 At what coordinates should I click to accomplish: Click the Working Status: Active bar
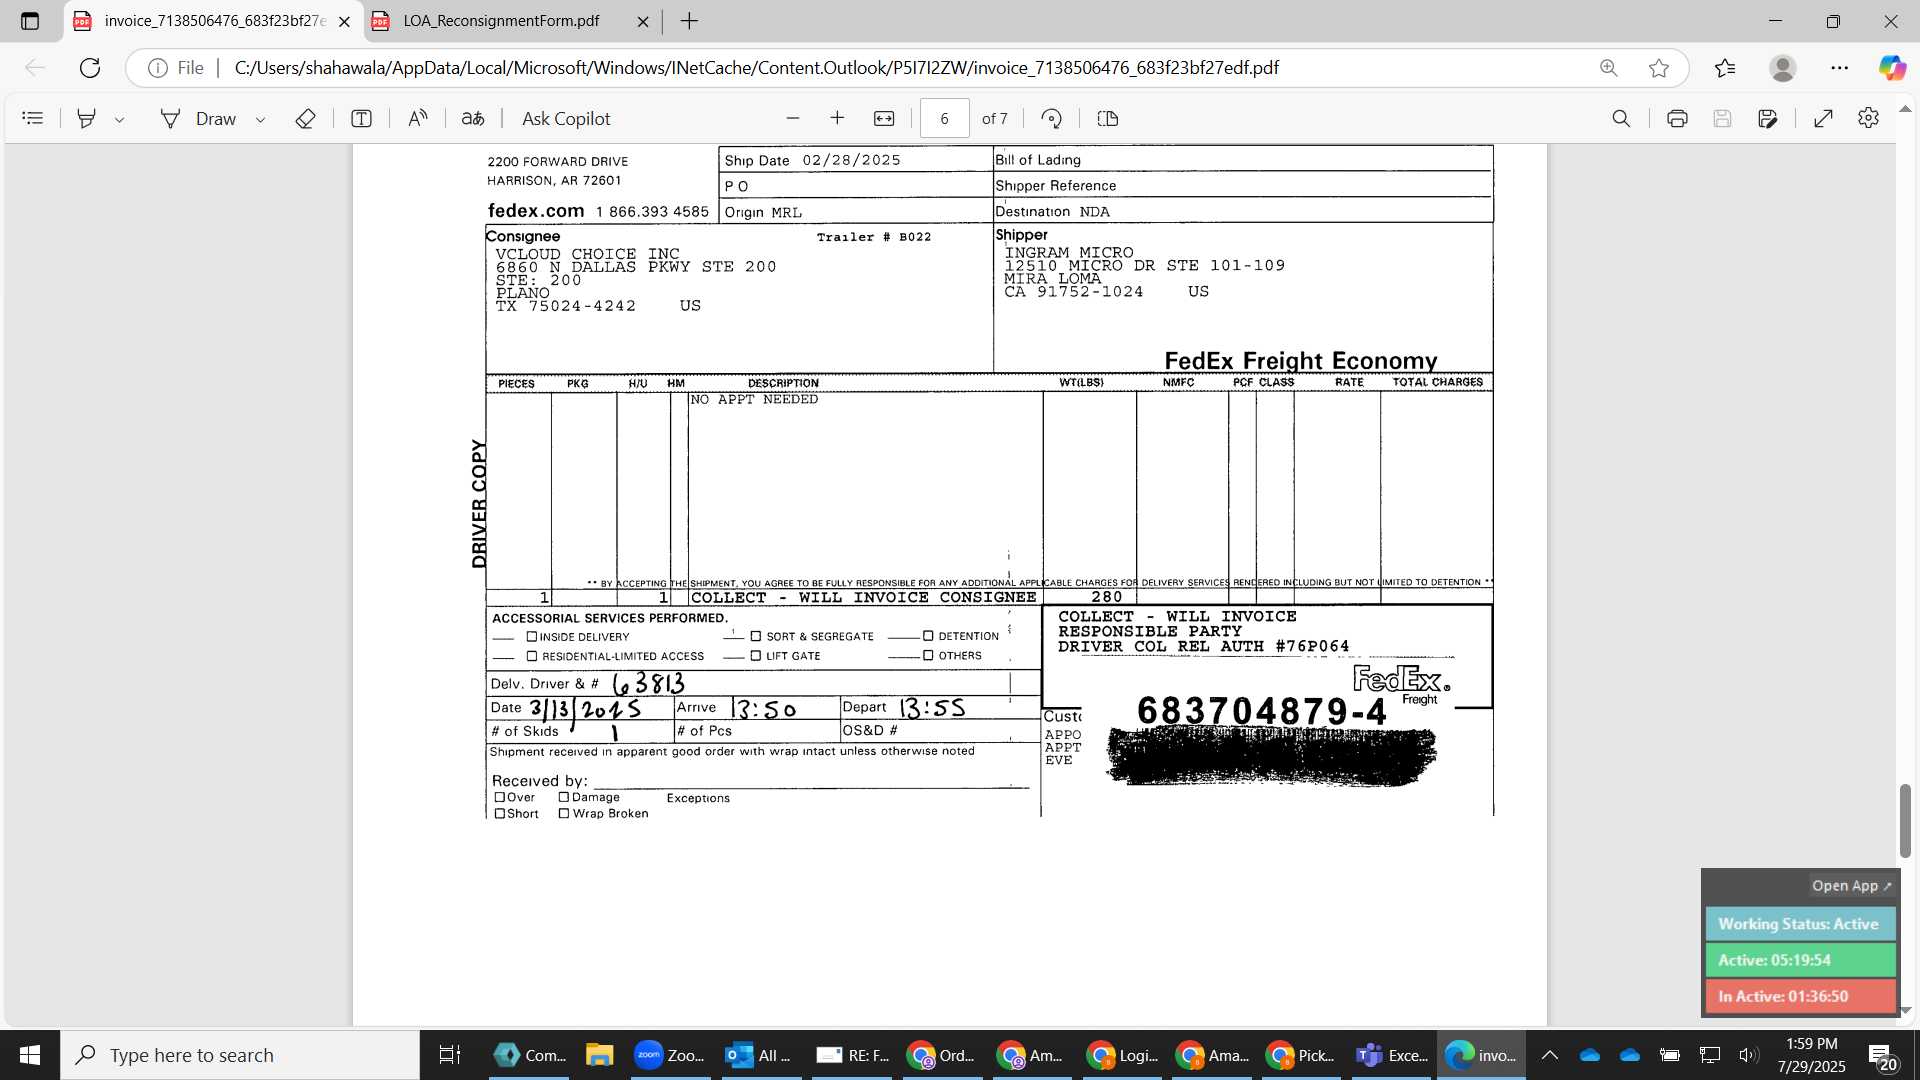click(1800, 924)
